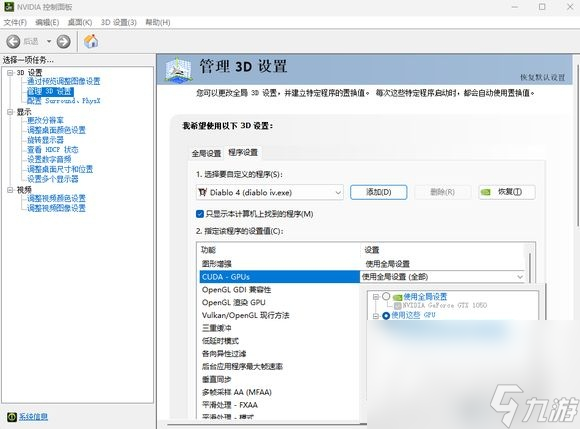Viewport: 580px width, 429px height.
Task: Click the 管理 3D 设置 header image
Action: 179,69
